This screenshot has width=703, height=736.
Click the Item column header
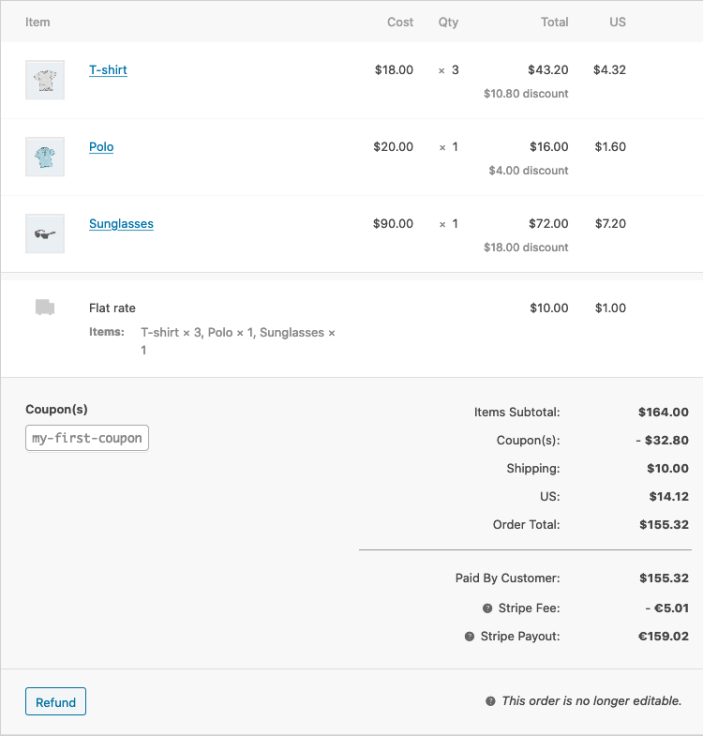pos(38,22)
